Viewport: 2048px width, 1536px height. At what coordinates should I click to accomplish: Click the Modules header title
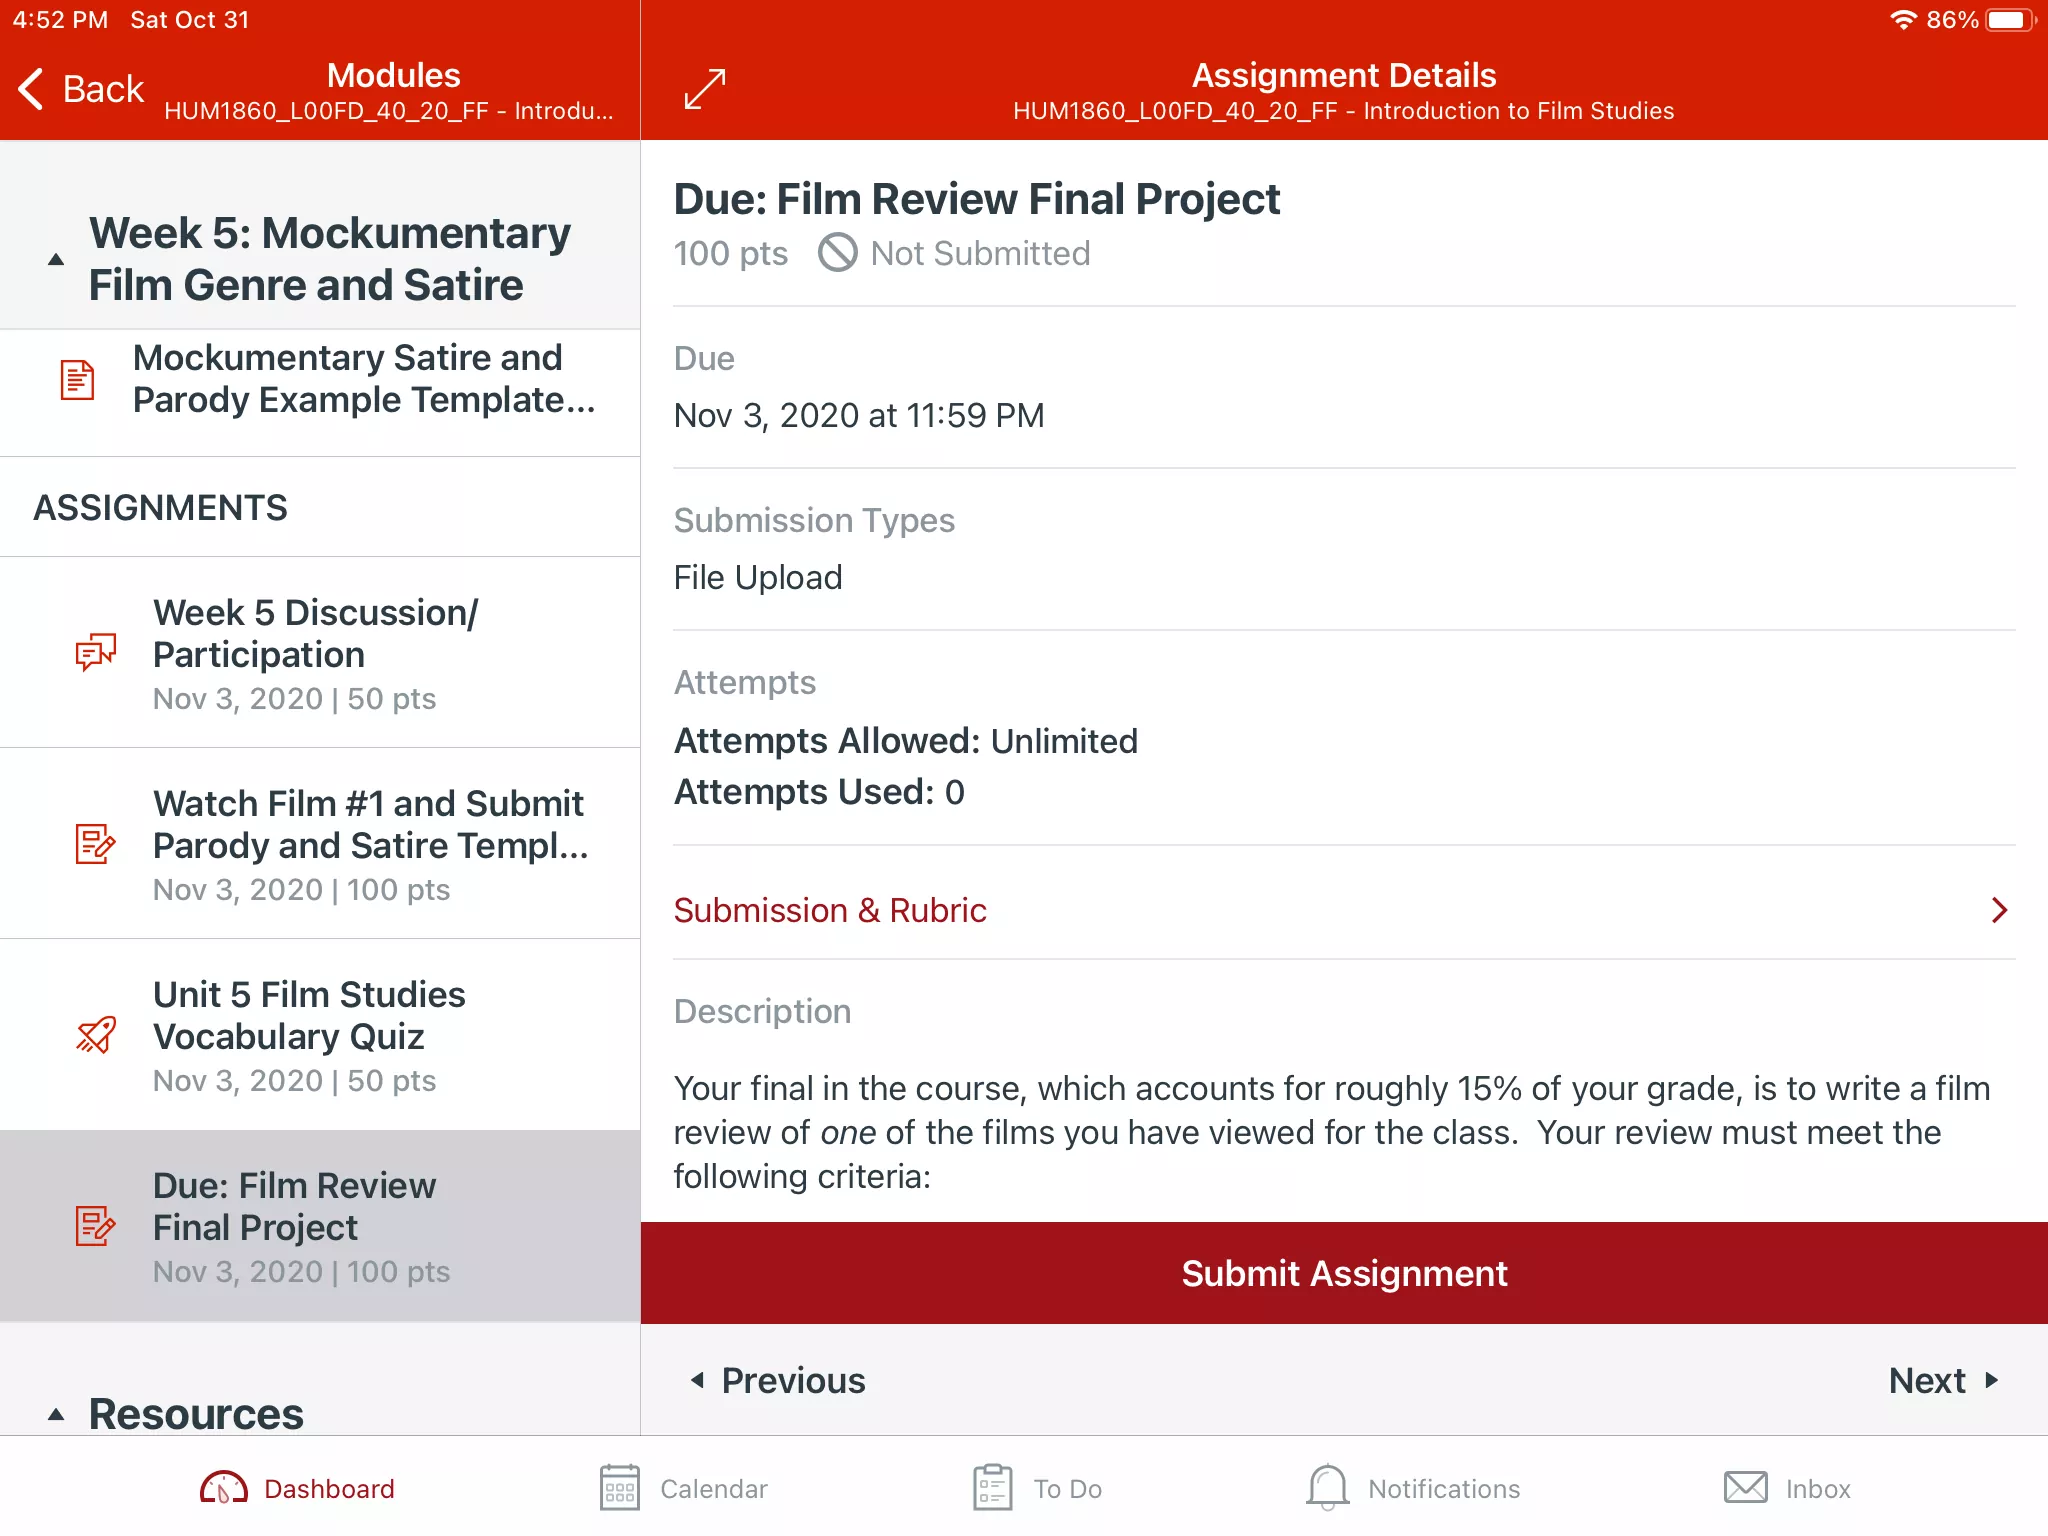(394, 75)
